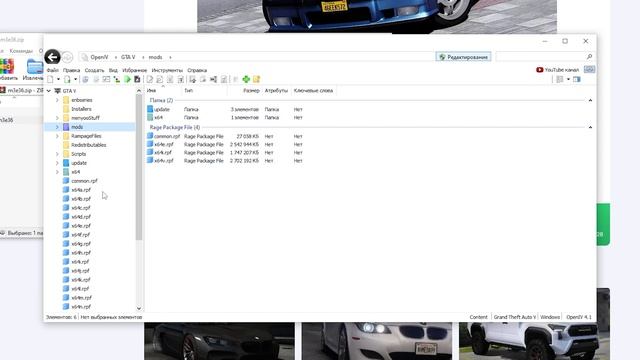Select Installers folder in the tree
This screenshot has height=360, width=640.
click(81, 109)
